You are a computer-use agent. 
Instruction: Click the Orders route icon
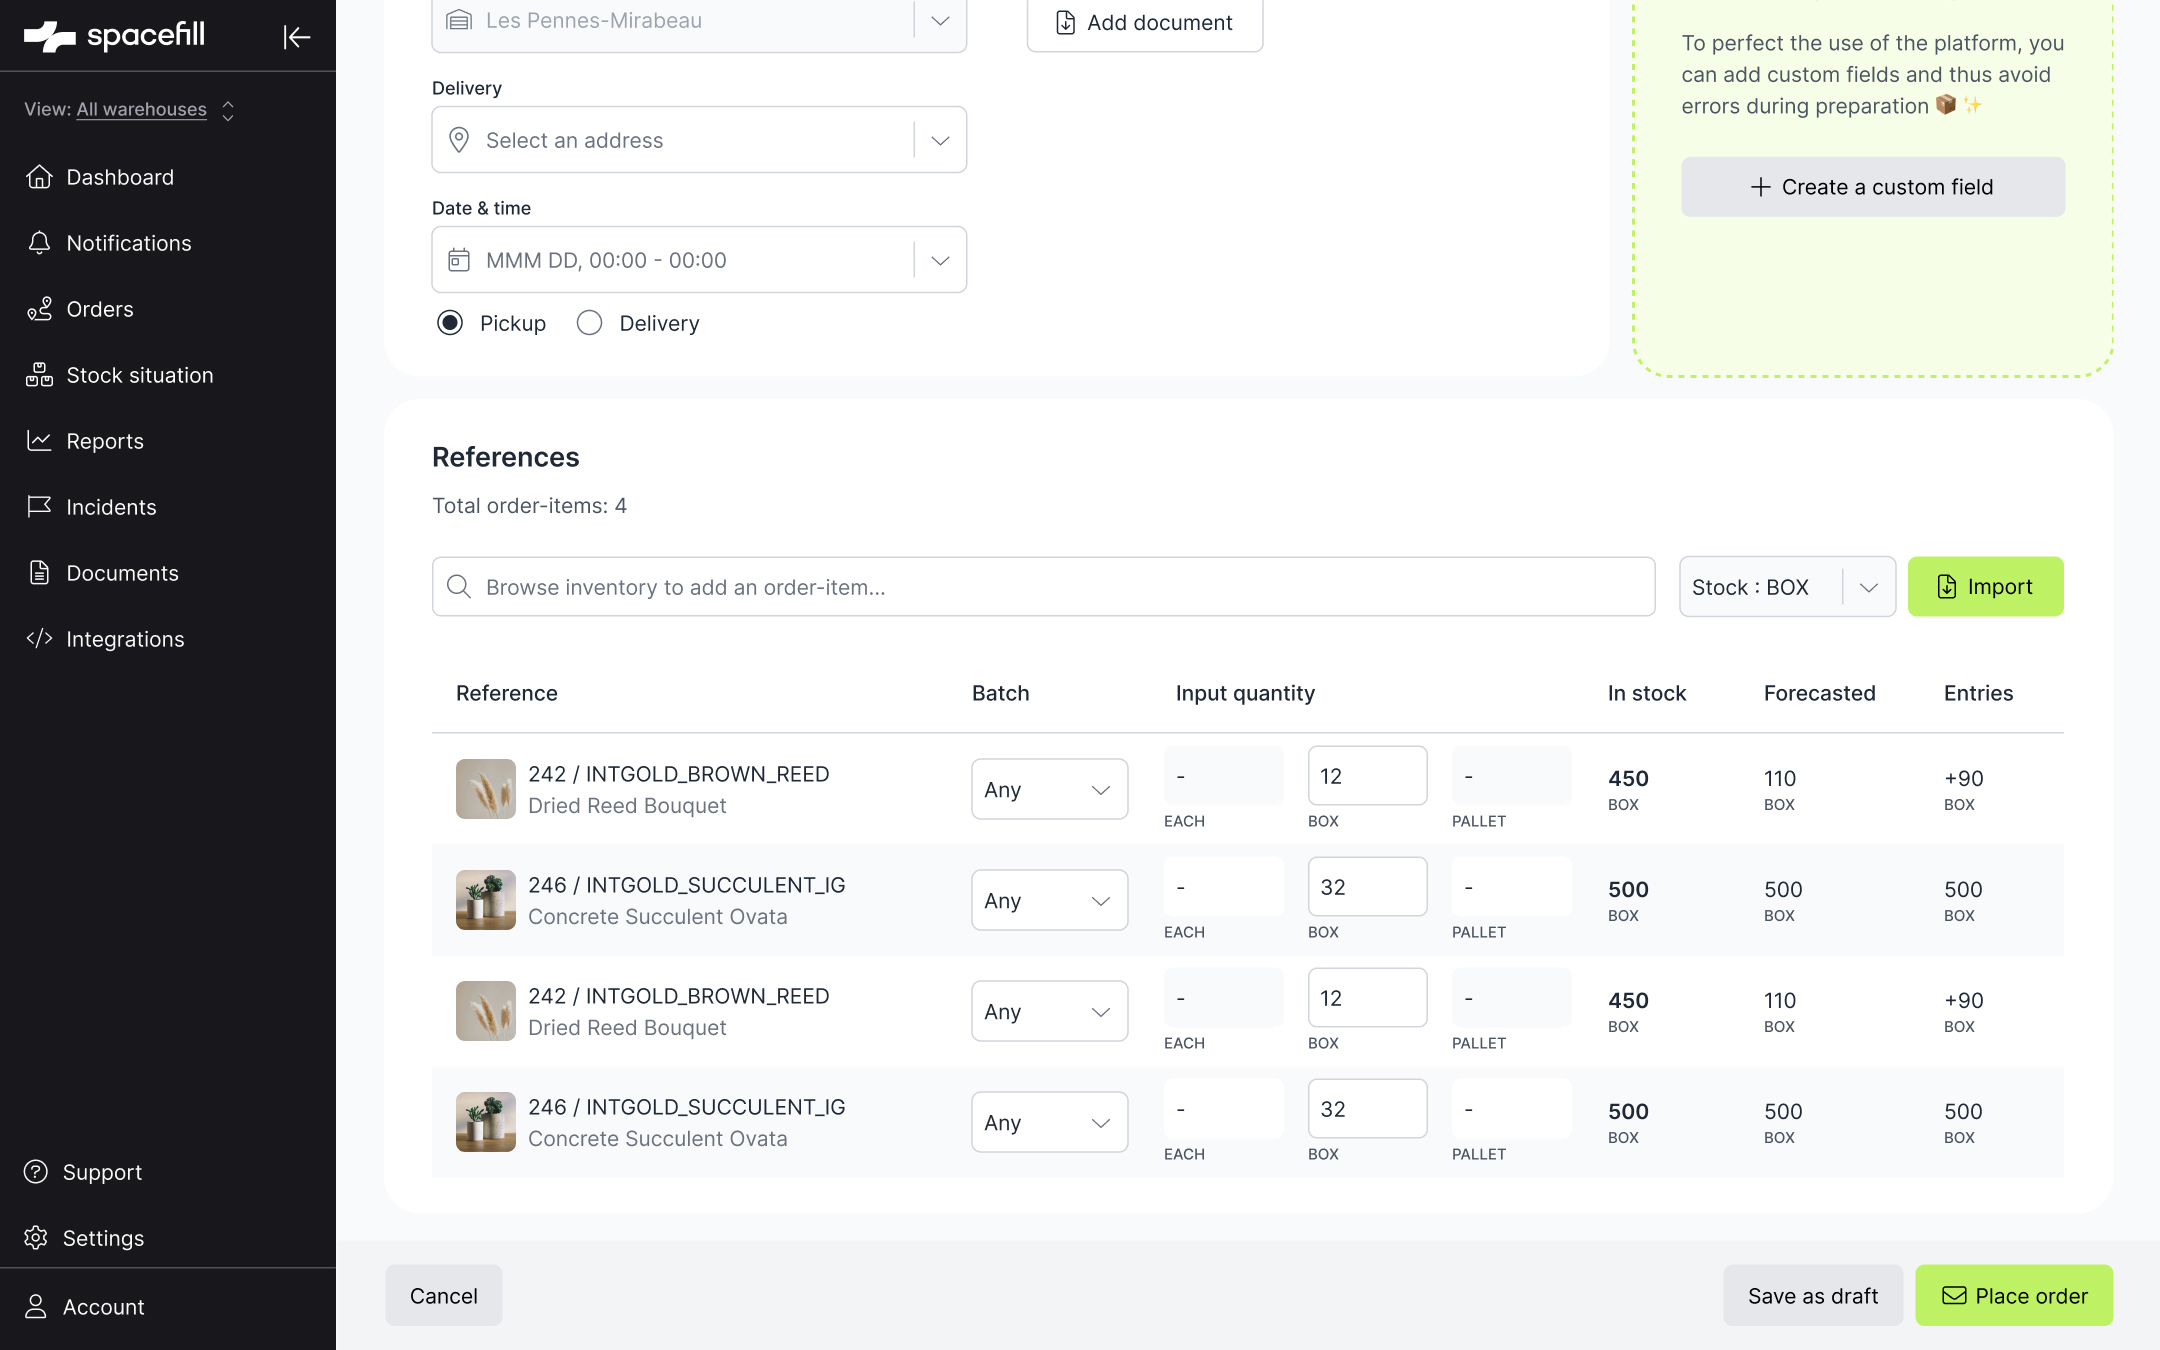coord(39,309)
